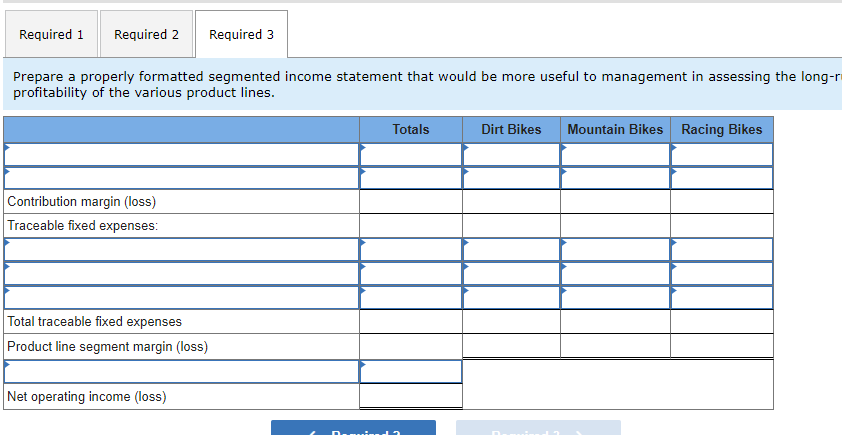
Task: Select the Required 3 tab
Action: (241, 34)
